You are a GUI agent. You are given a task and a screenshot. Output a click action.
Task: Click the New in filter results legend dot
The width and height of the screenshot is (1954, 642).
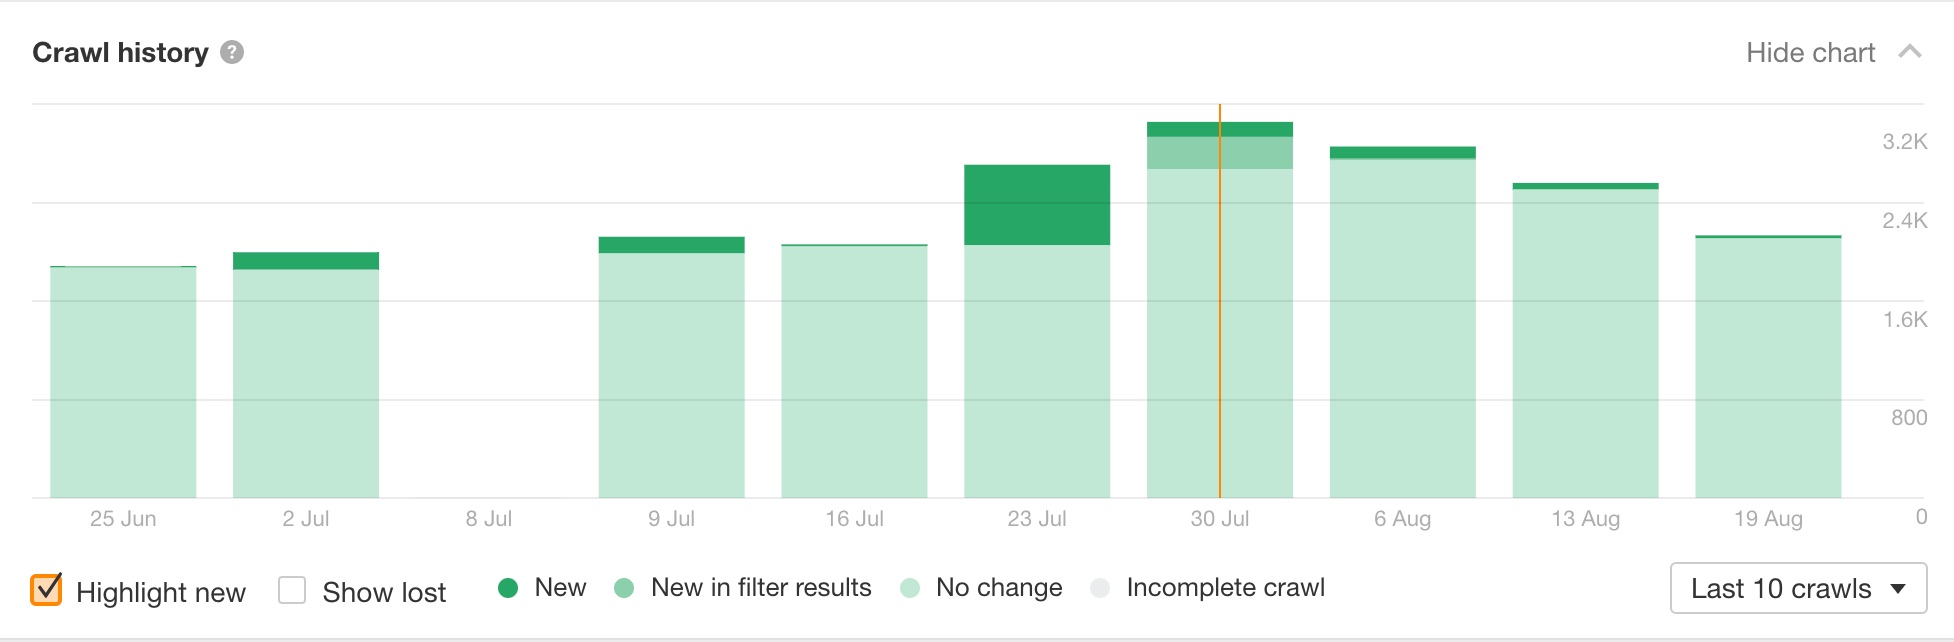coord(624,588)
